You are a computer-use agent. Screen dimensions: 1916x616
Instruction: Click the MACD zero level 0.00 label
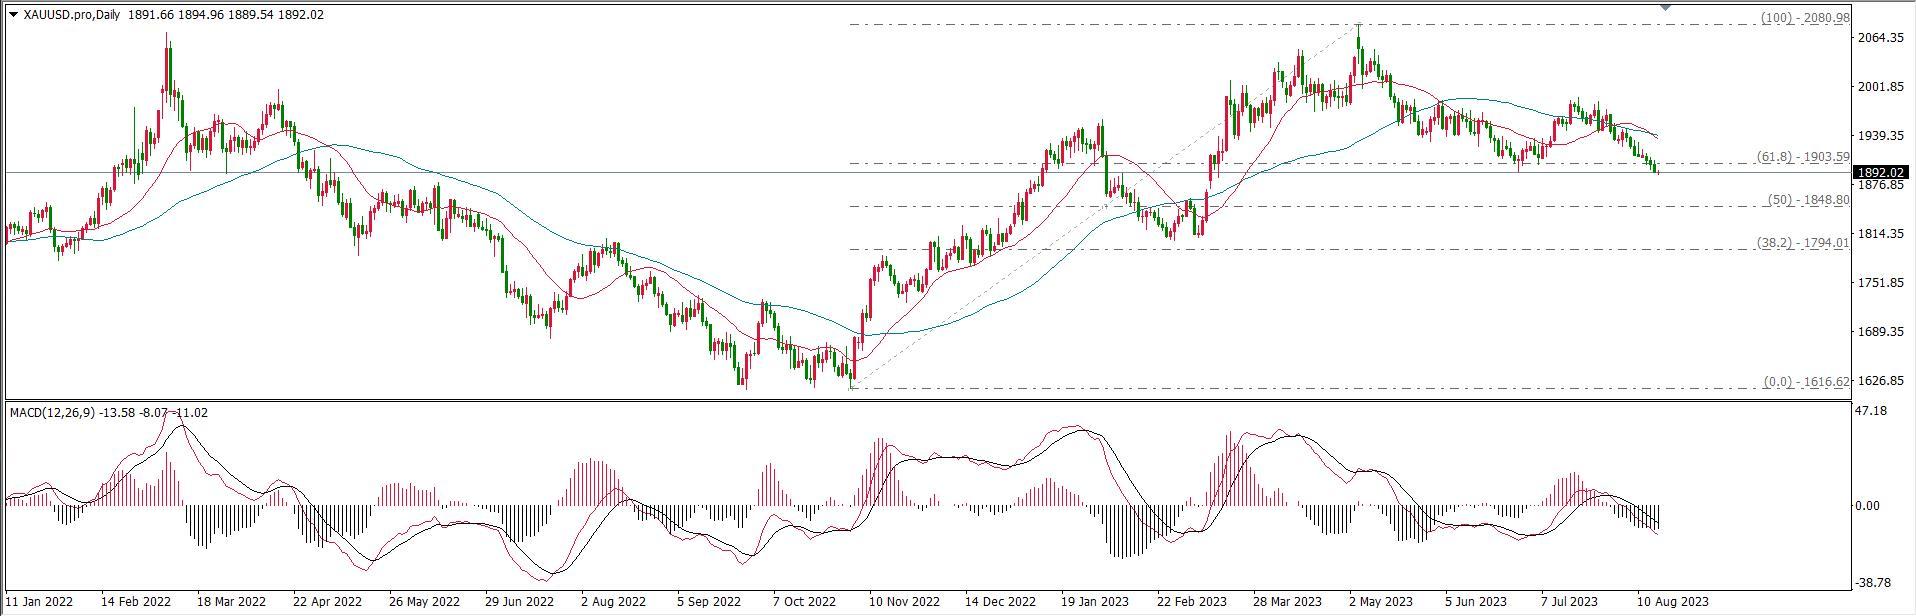click(1868, 506)
